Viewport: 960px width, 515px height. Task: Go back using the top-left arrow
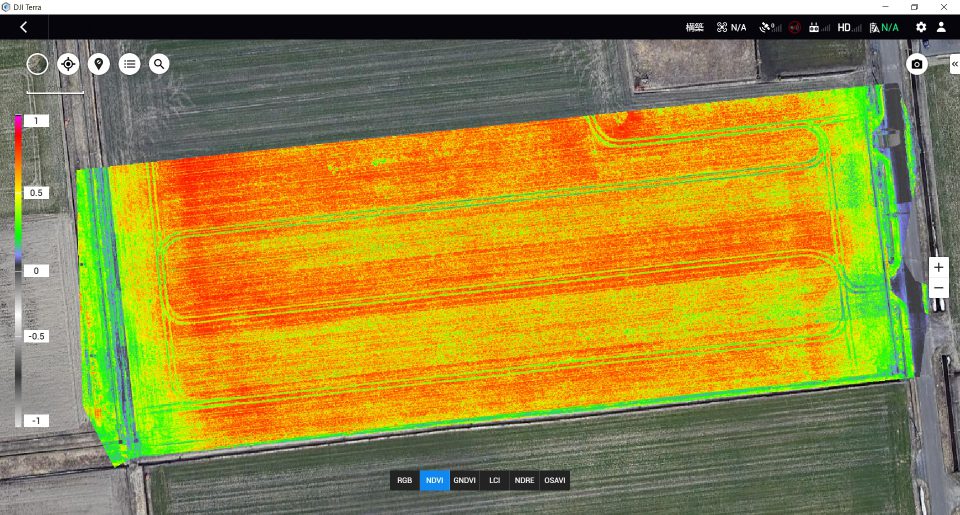coord(23,27)
